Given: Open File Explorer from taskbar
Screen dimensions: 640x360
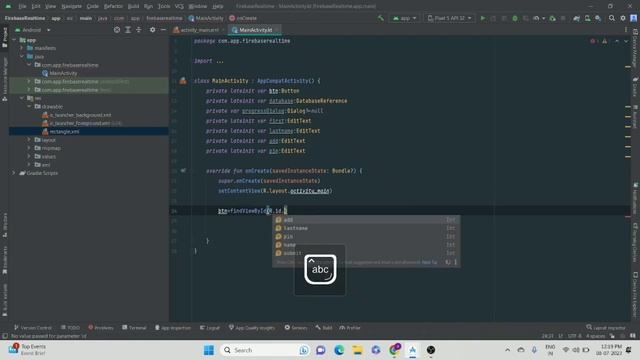Looking at the screenshot, I should [358, 350].
